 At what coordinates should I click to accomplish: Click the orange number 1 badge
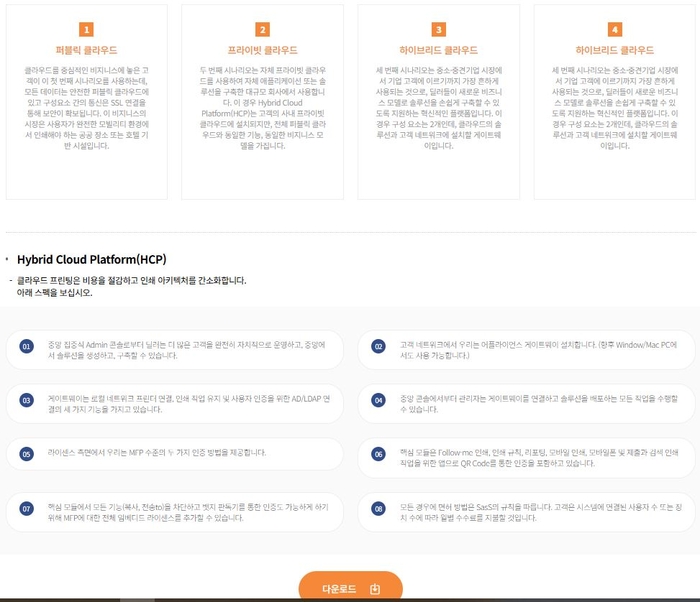(86, 29)
